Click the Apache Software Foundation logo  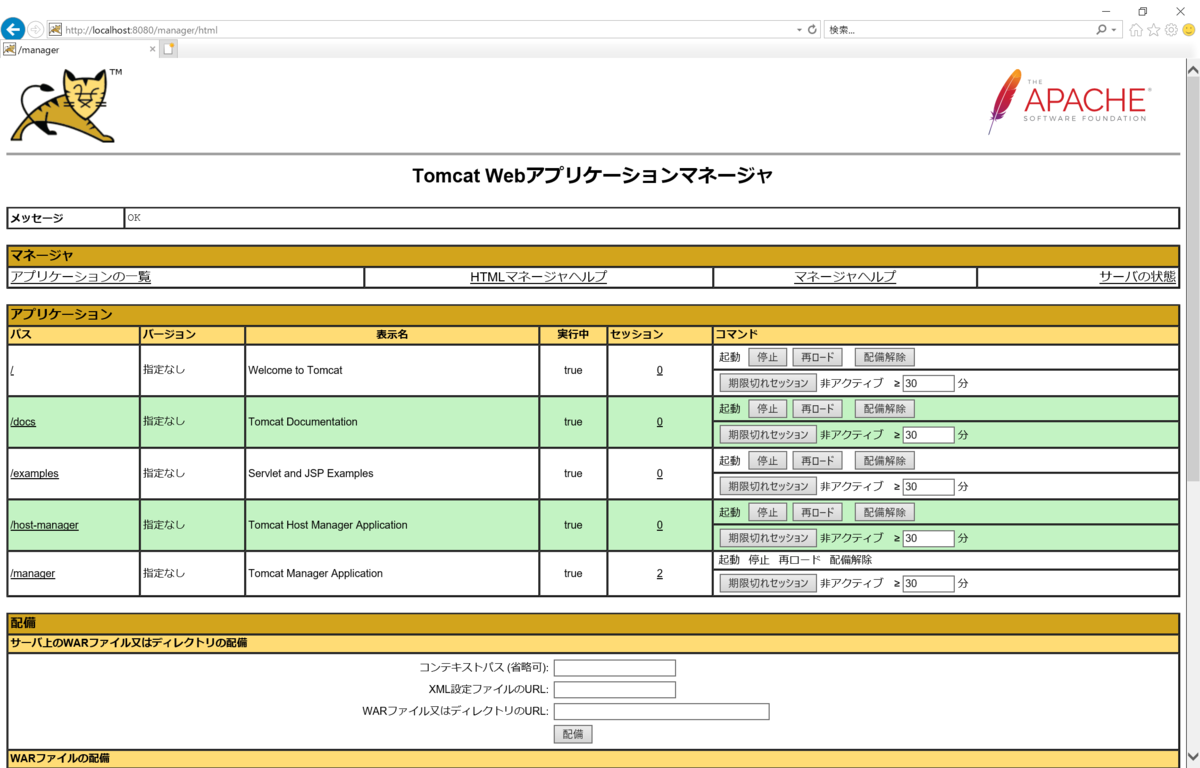click(1068, 102)
